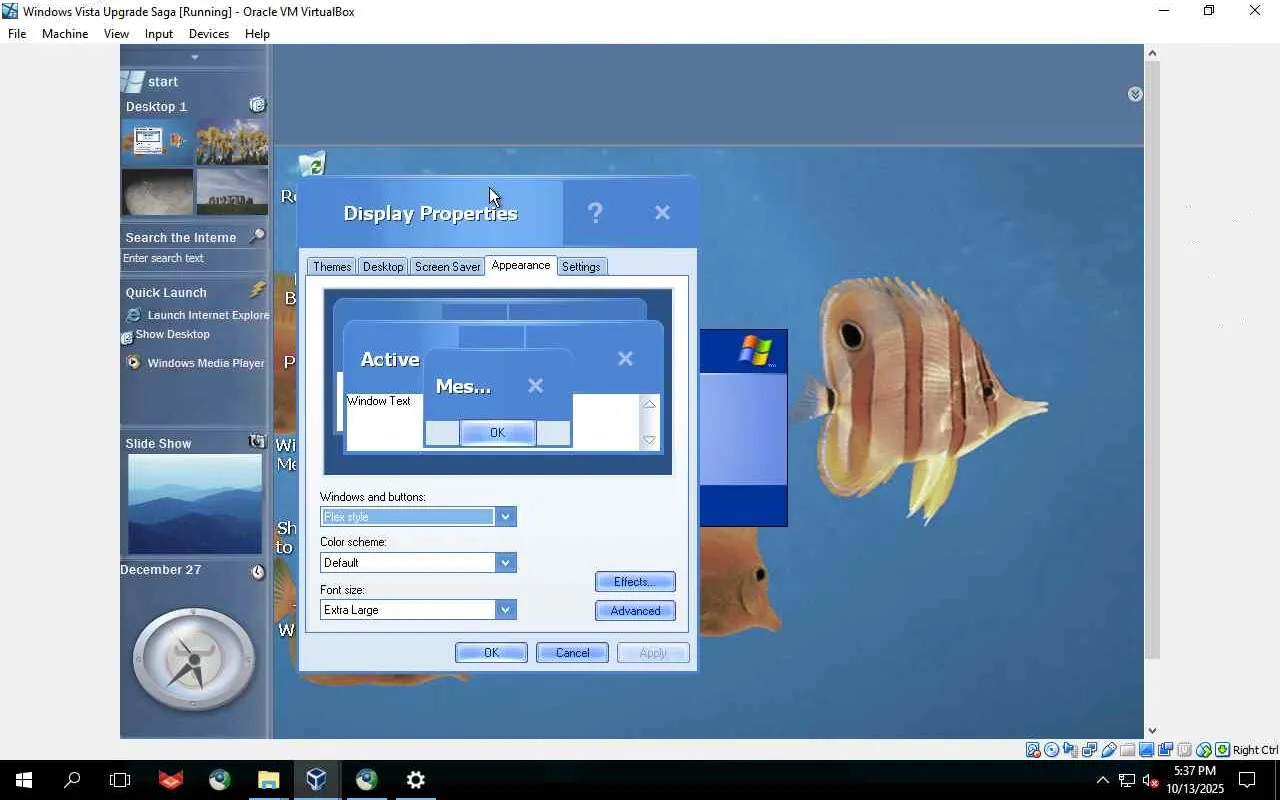This screenshot has height=800, width=1280.
Task: Click the VirtualBox hard disk activity icon
Action: point(1033,750)
